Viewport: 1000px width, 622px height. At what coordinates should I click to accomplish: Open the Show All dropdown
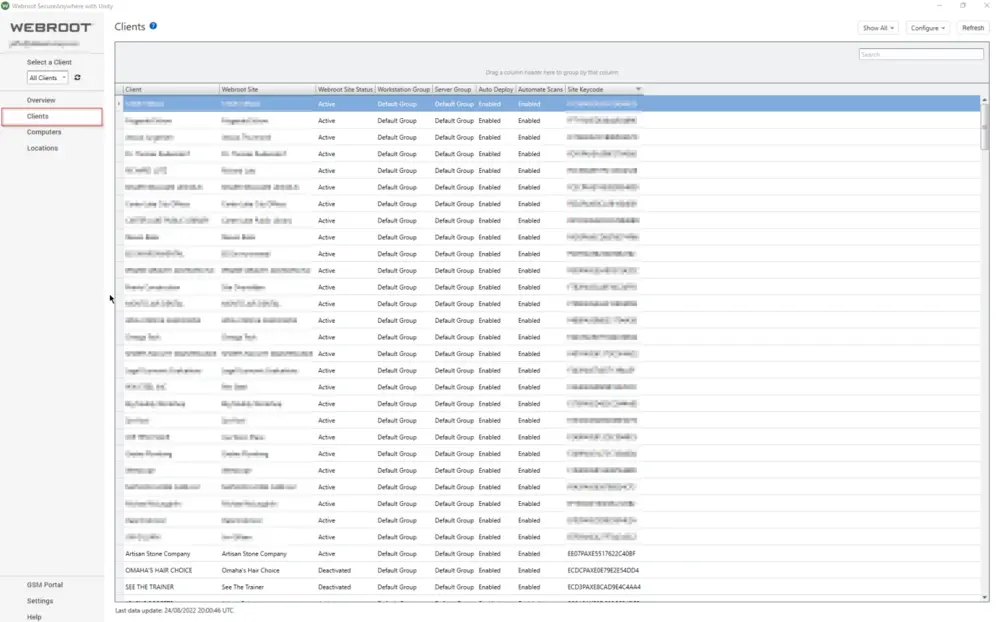point(878,28)
